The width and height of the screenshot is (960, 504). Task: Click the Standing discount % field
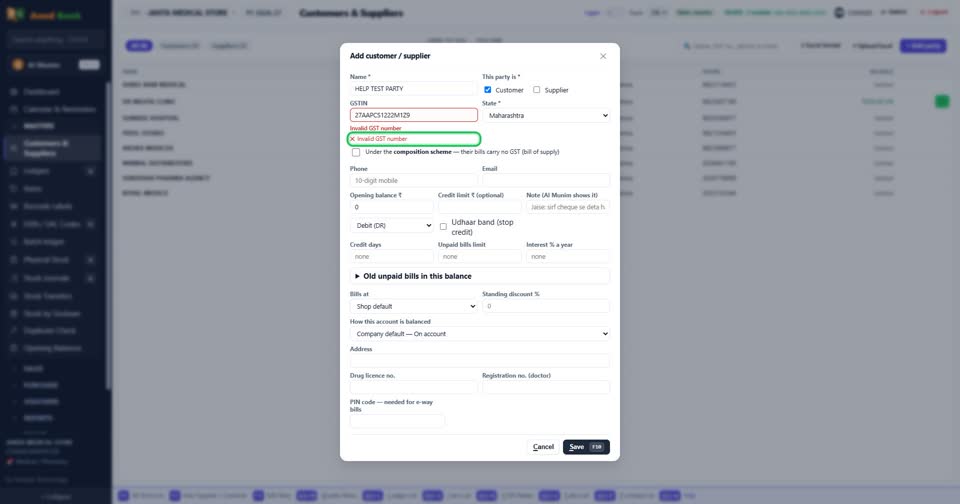coord(546,306)
